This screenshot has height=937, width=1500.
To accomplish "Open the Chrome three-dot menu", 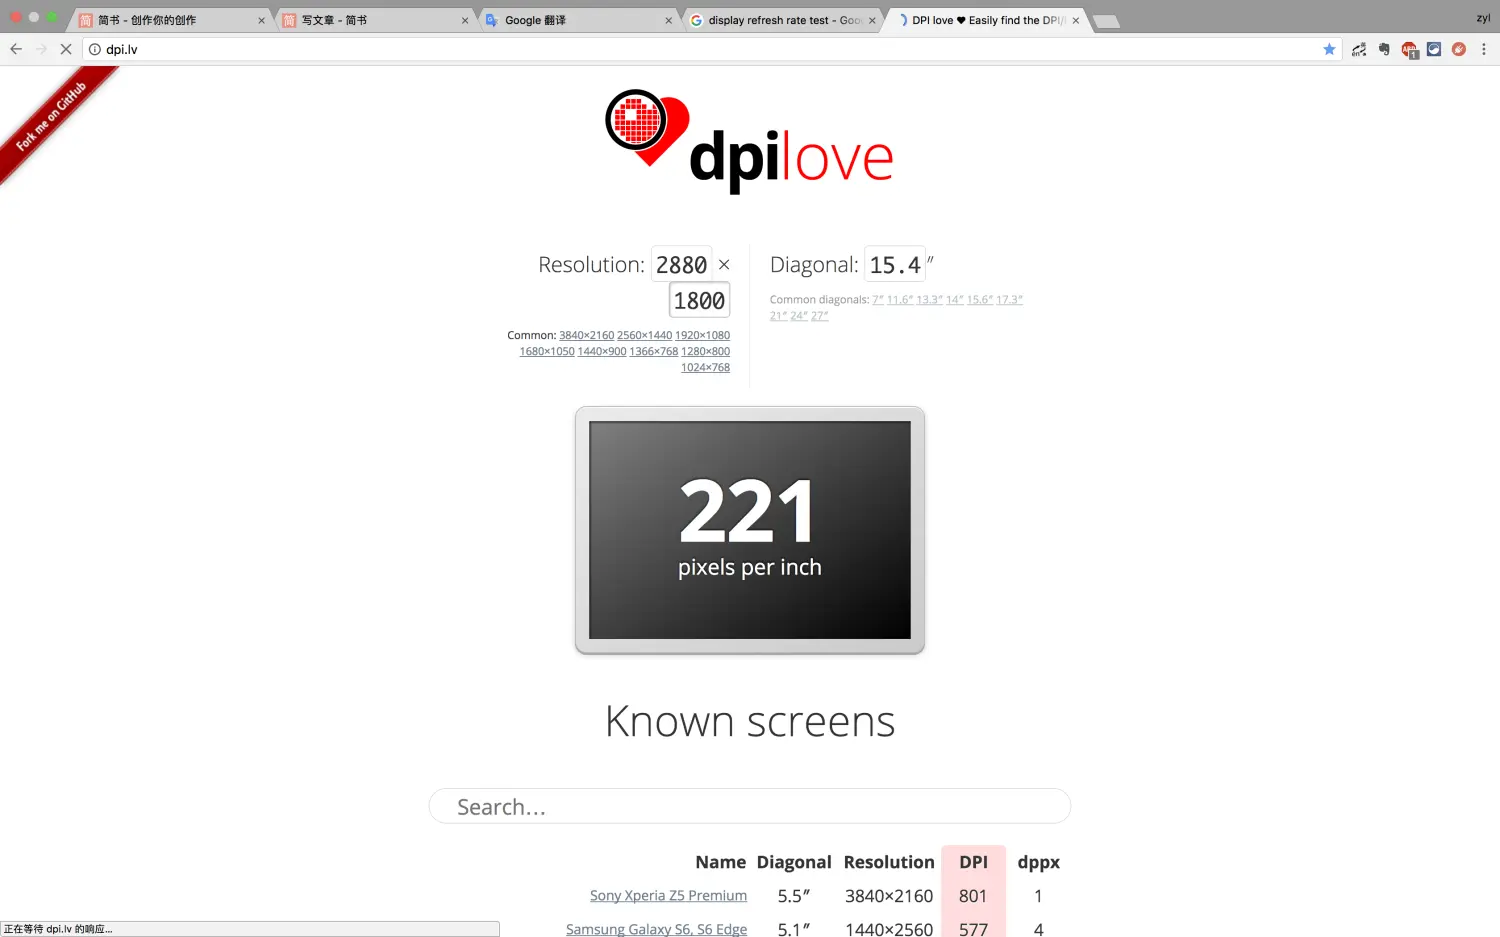I will click(x=1484, y=49).
